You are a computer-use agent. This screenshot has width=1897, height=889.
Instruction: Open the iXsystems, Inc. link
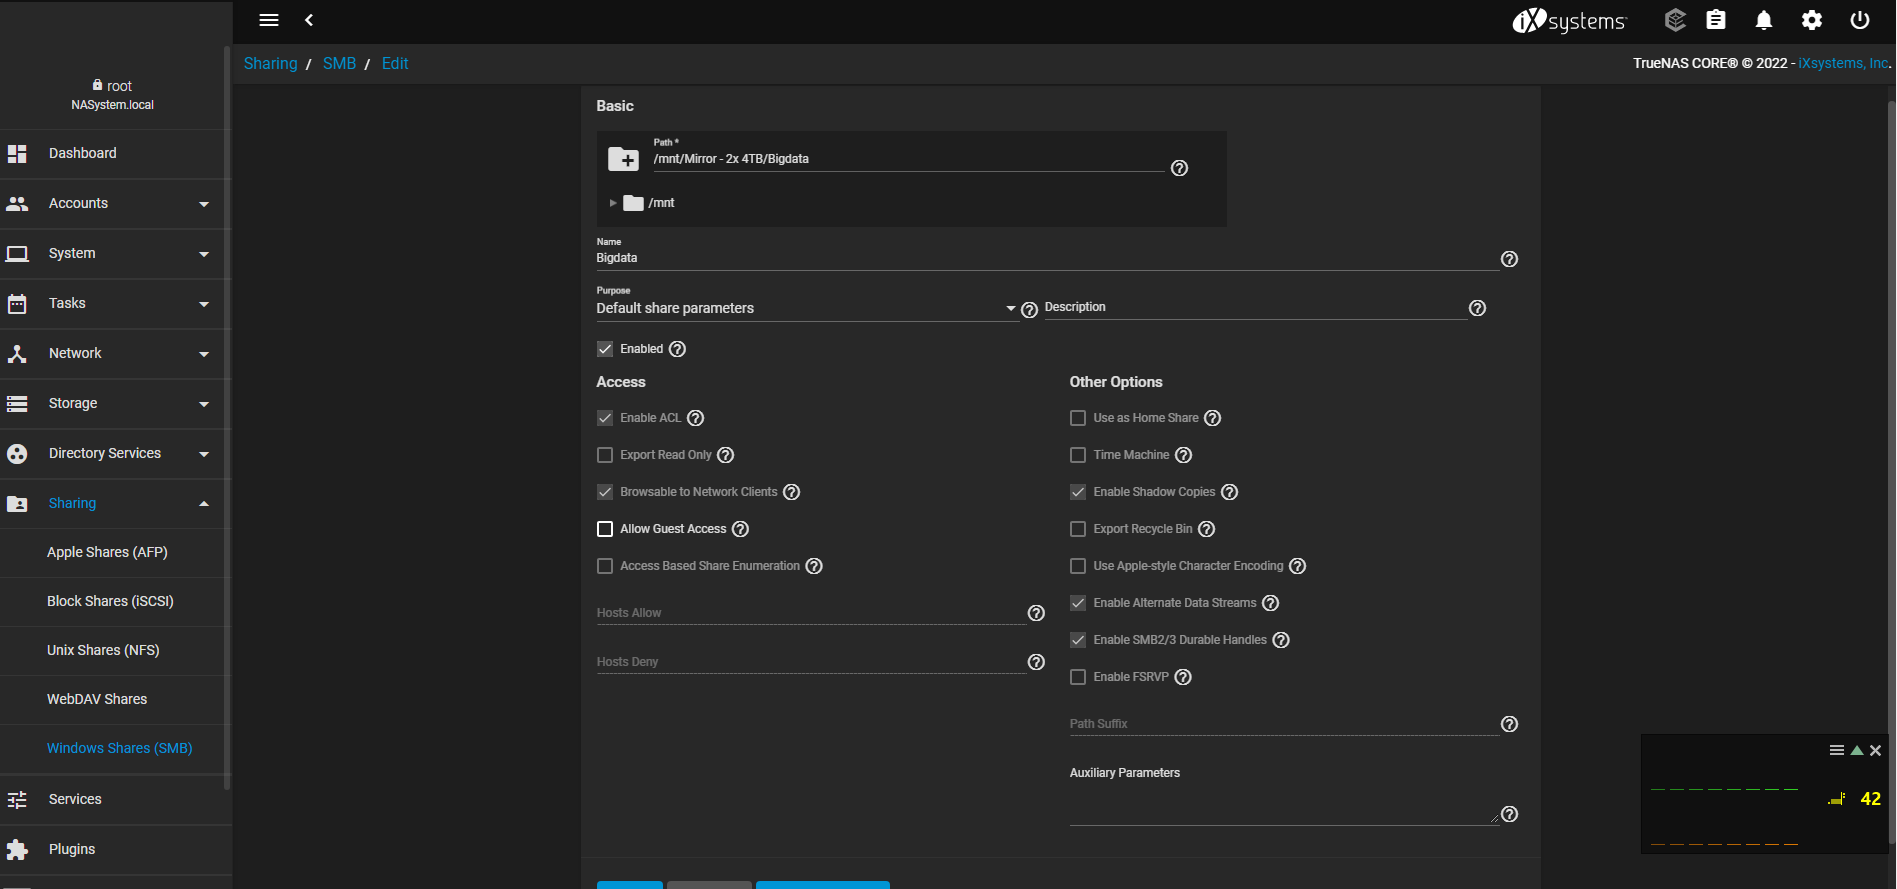1843,63
